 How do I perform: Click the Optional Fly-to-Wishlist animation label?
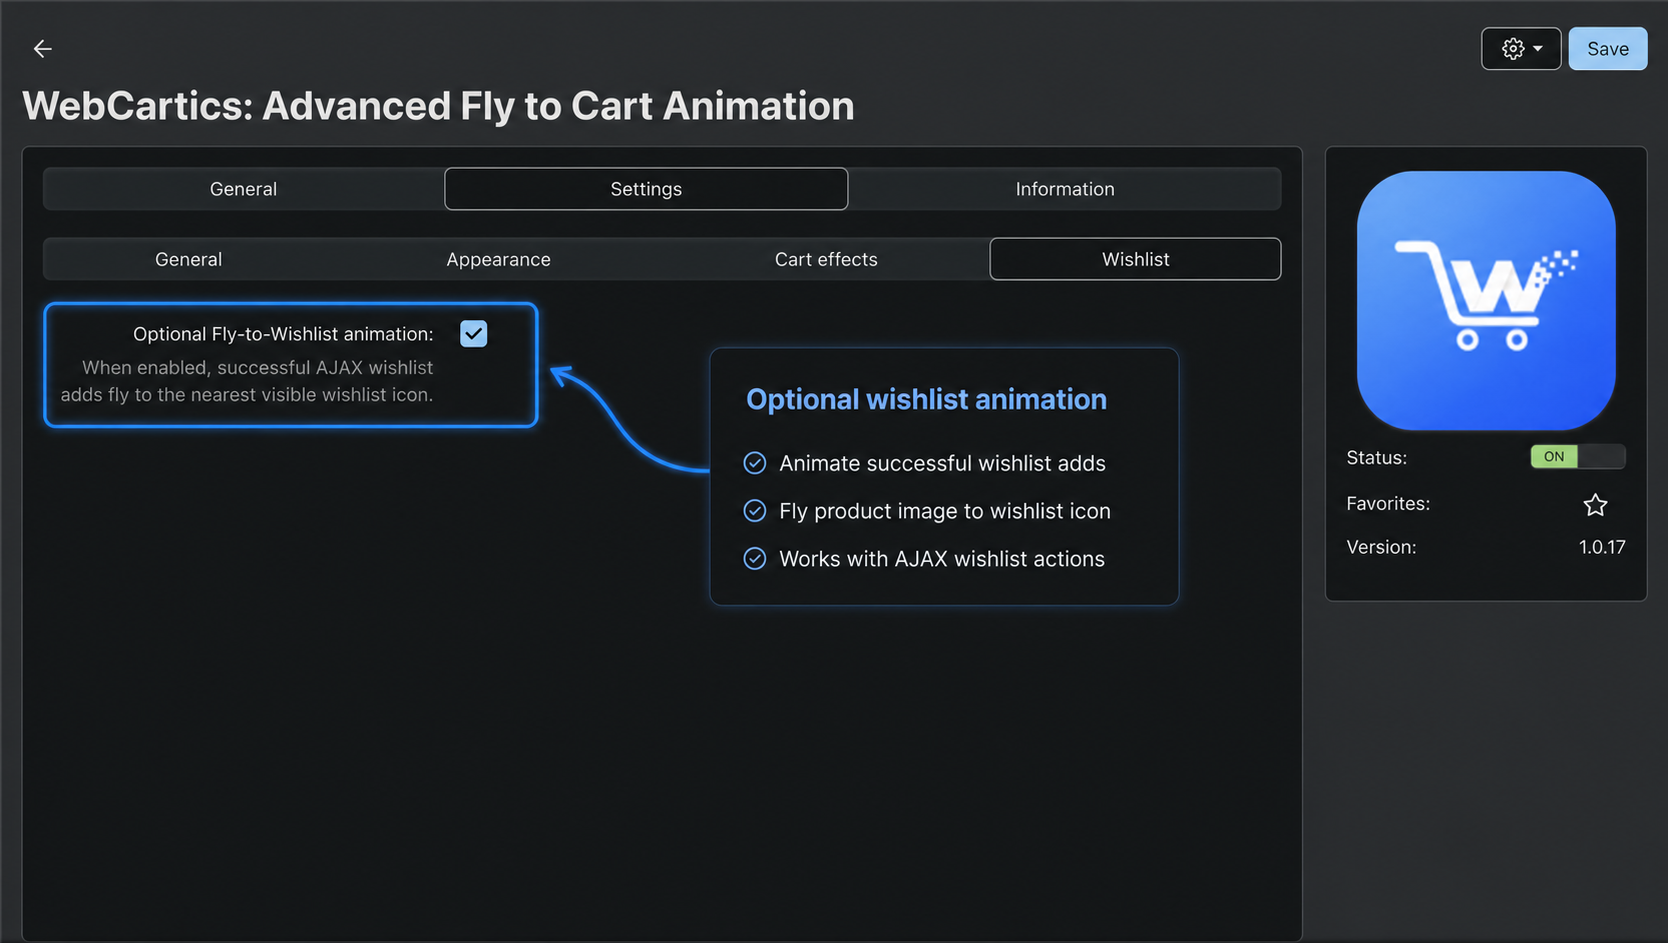click(283, 334)
